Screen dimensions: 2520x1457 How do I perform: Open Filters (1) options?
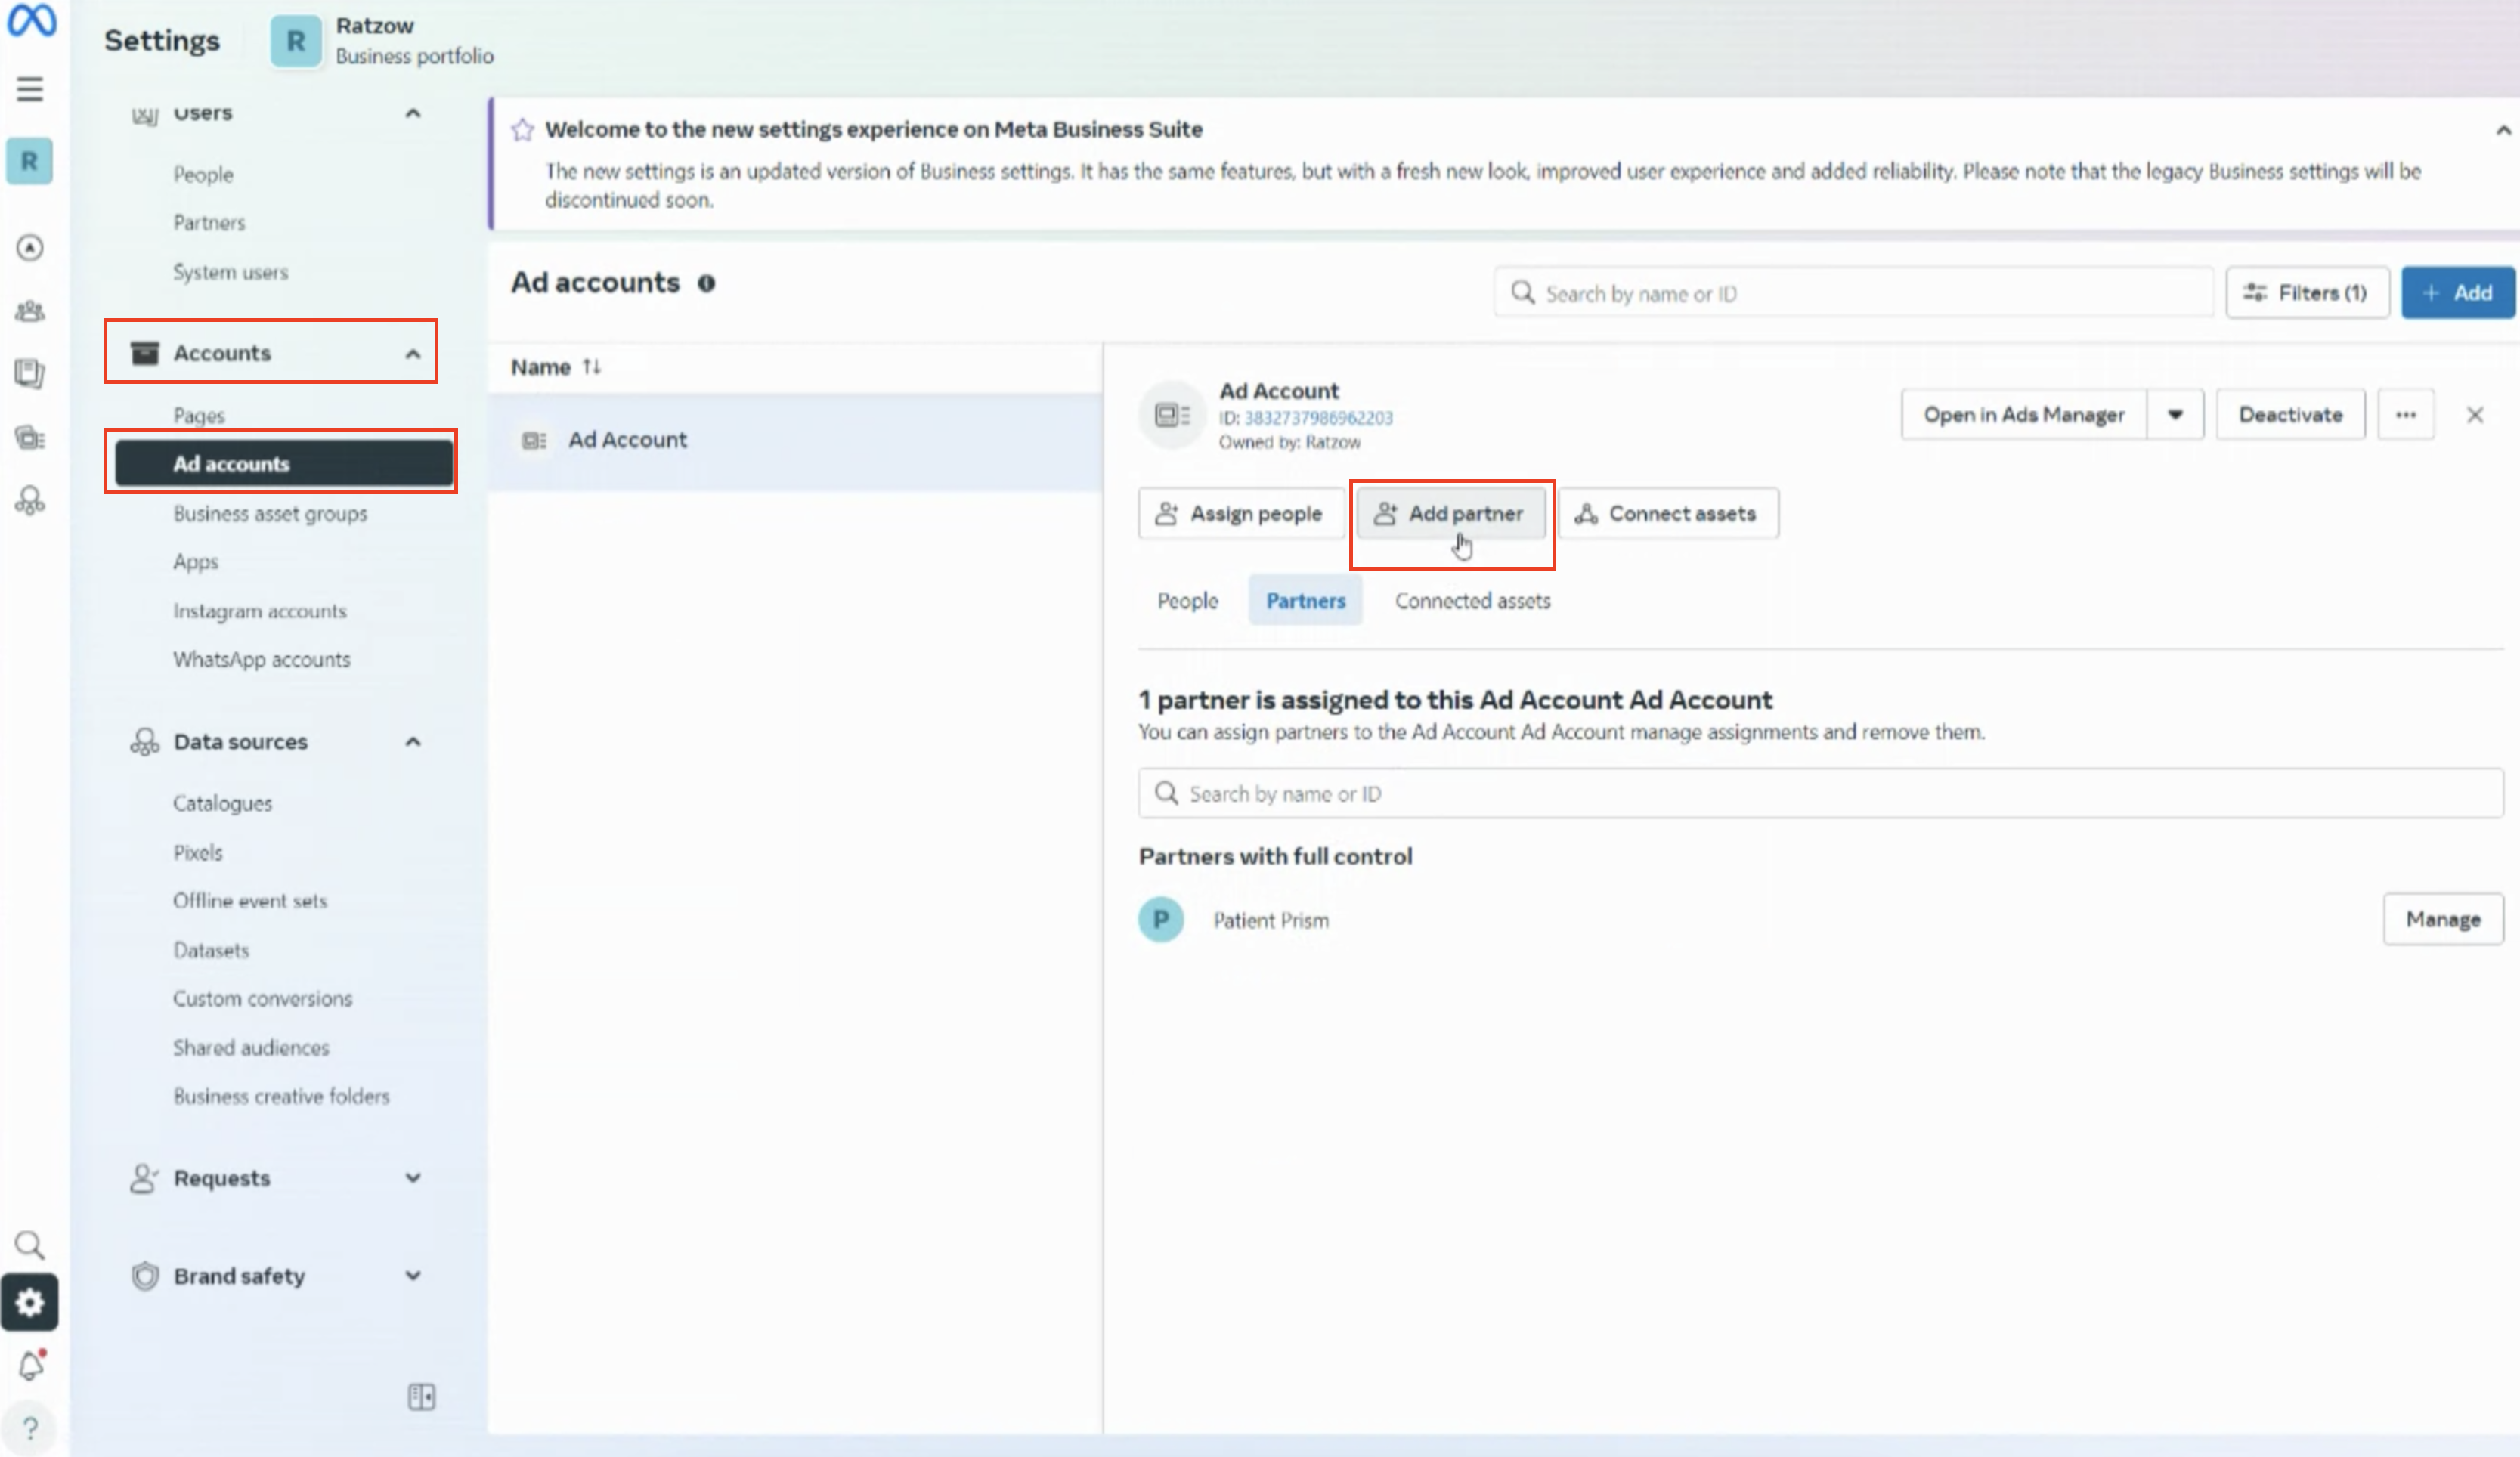tap(2307, 293)
